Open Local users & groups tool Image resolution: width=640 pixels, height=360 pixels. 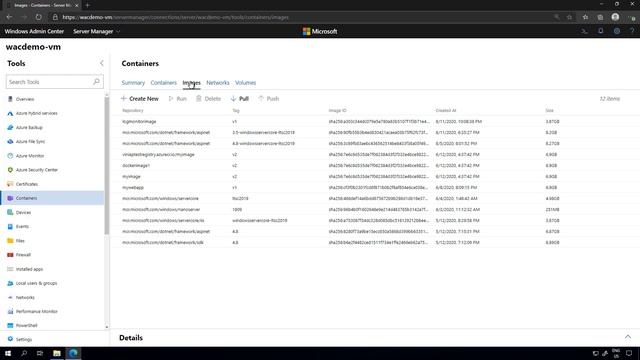point(36,283)
